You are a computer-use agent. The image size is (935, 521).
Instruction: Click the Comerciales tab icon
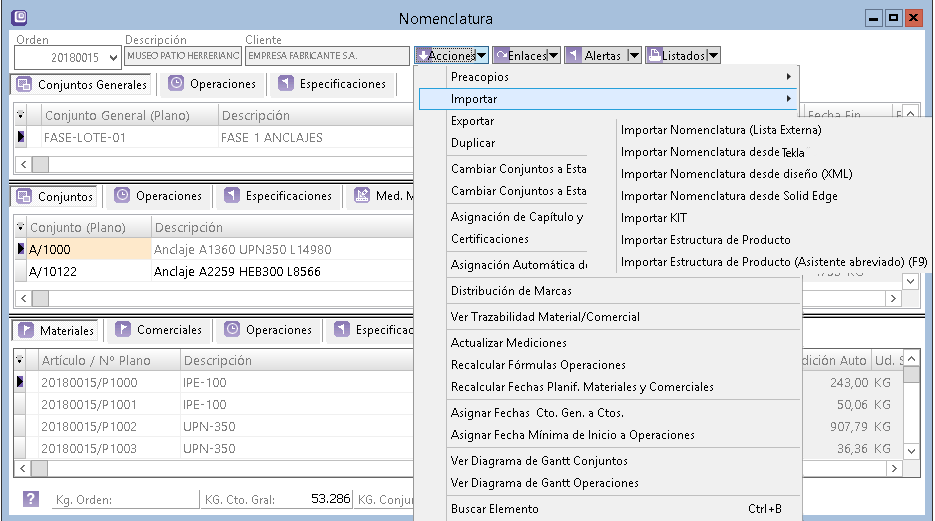point(123,330)
